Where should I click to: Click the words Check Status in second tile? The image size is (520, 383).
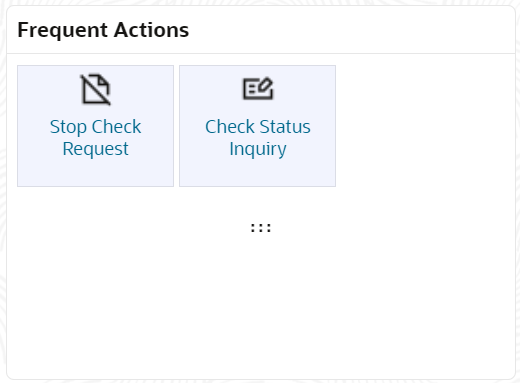coord(258,127)
